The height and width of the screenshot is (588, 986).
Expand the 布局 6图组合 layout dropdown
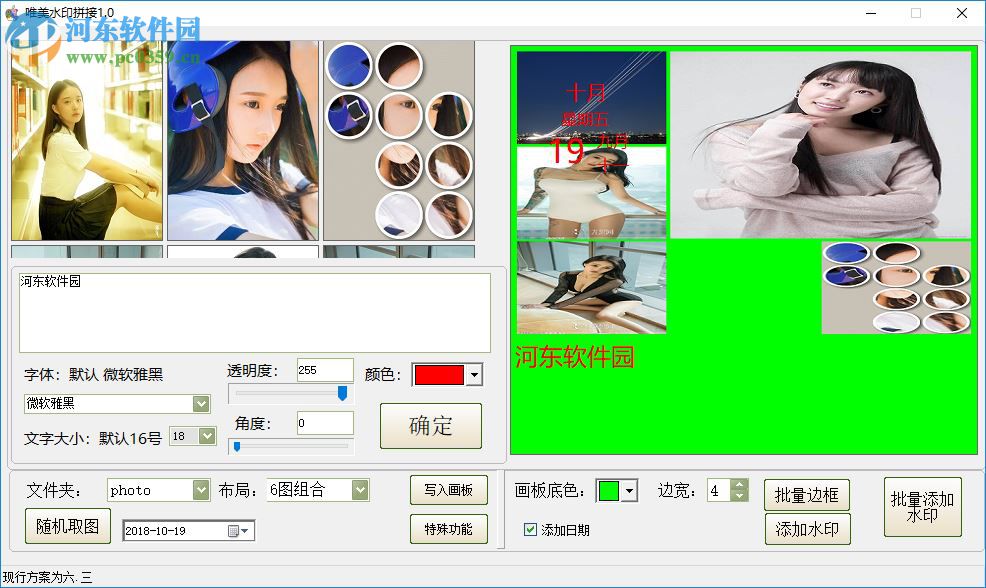click(x=358, y=490)
